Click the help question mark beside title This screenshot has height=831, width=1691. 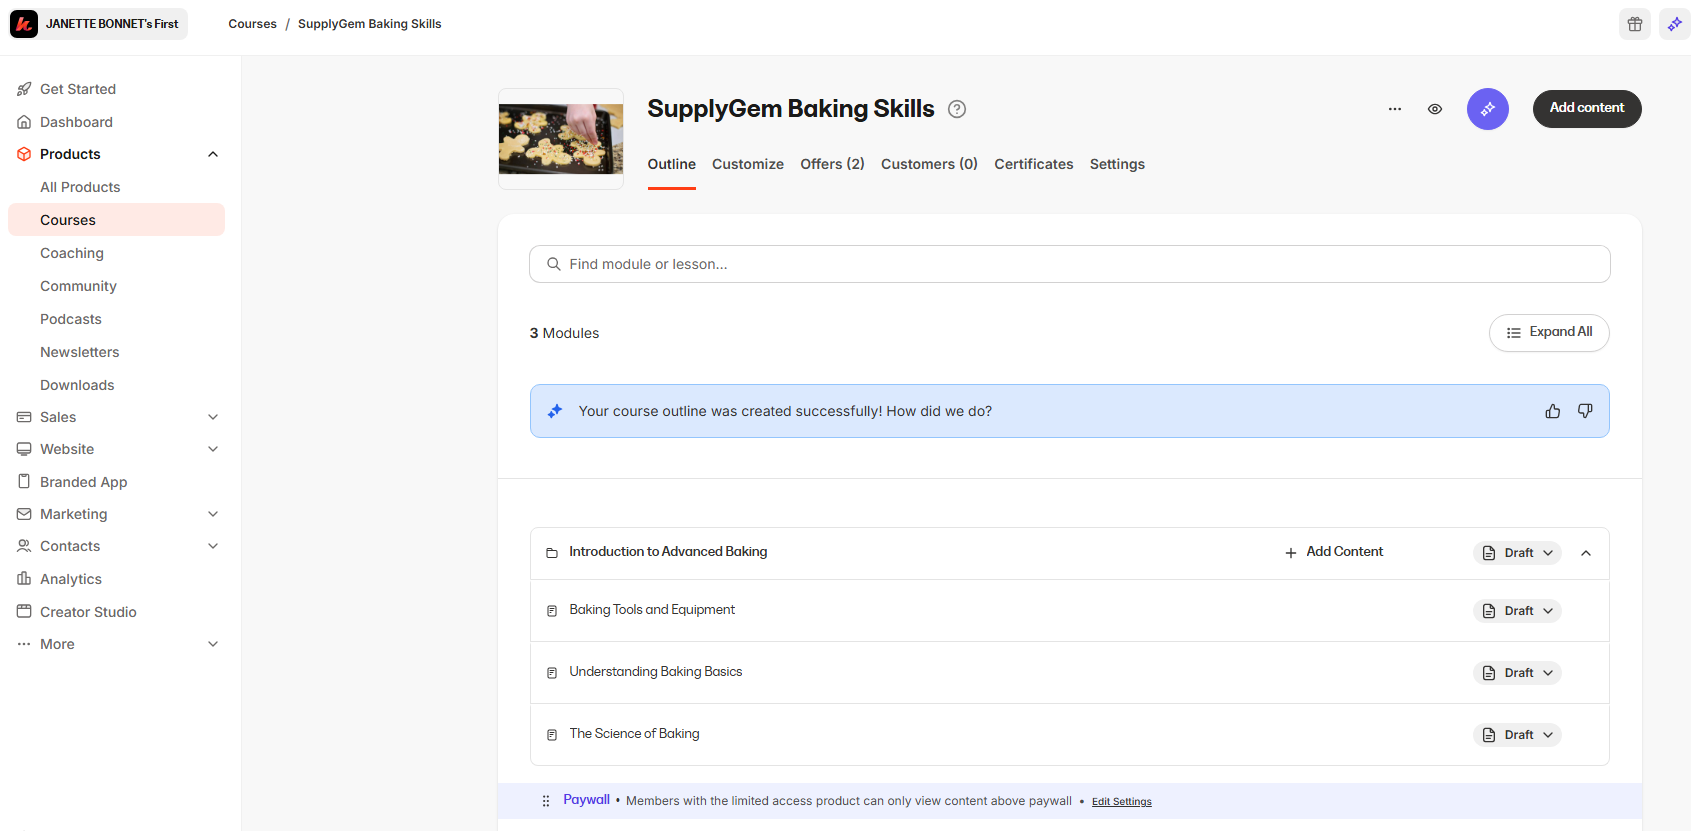pyautogui.click(x=957, y=109)
